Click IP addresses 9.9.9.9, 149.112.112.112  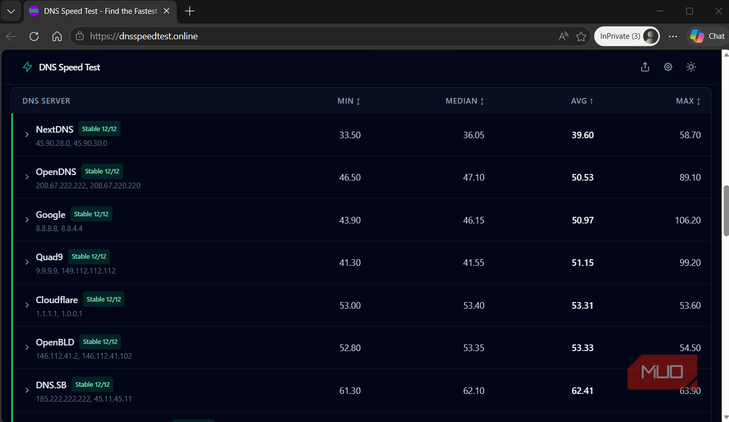point(76,270)
